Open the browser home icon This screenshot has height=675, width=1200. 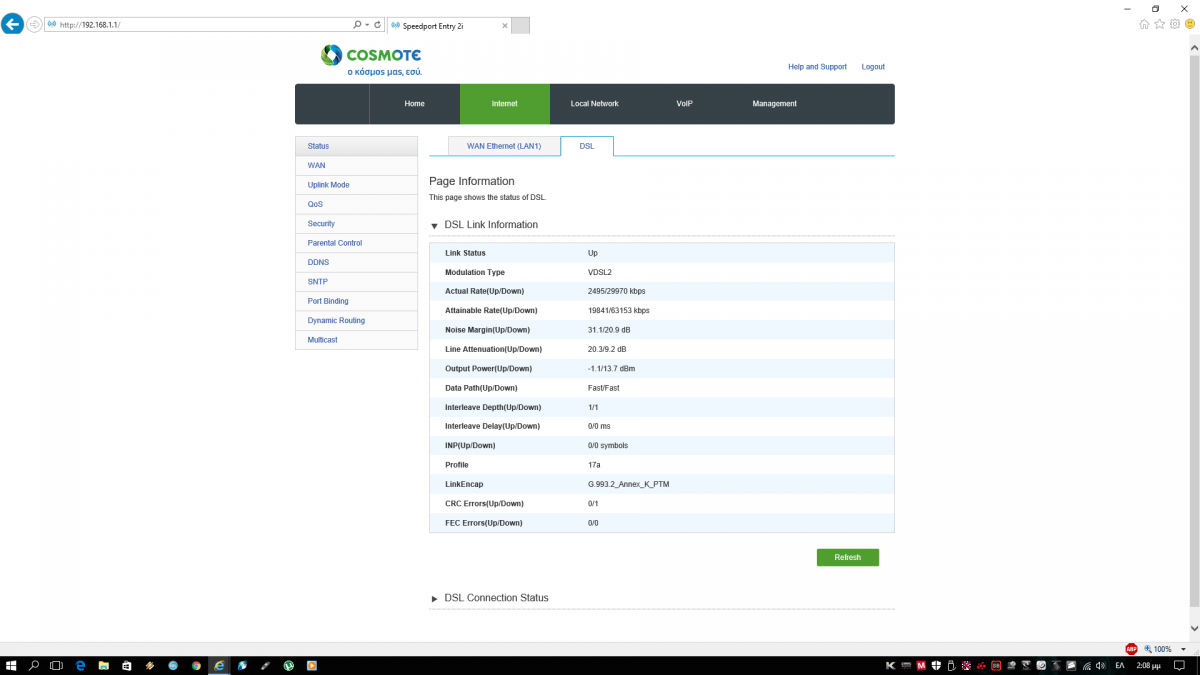pos(1144,24)
